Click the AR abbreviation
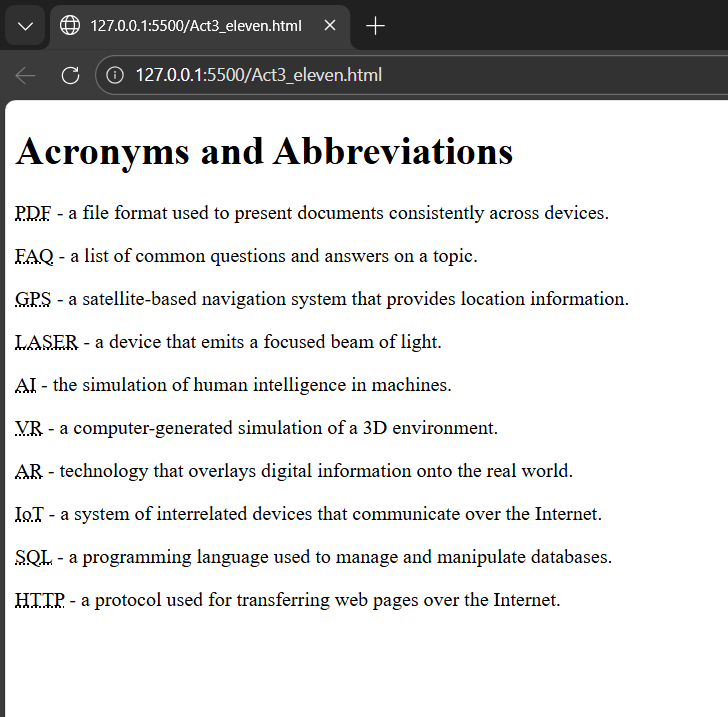Screen dimensions: 728x717 (x=29, y=471)
